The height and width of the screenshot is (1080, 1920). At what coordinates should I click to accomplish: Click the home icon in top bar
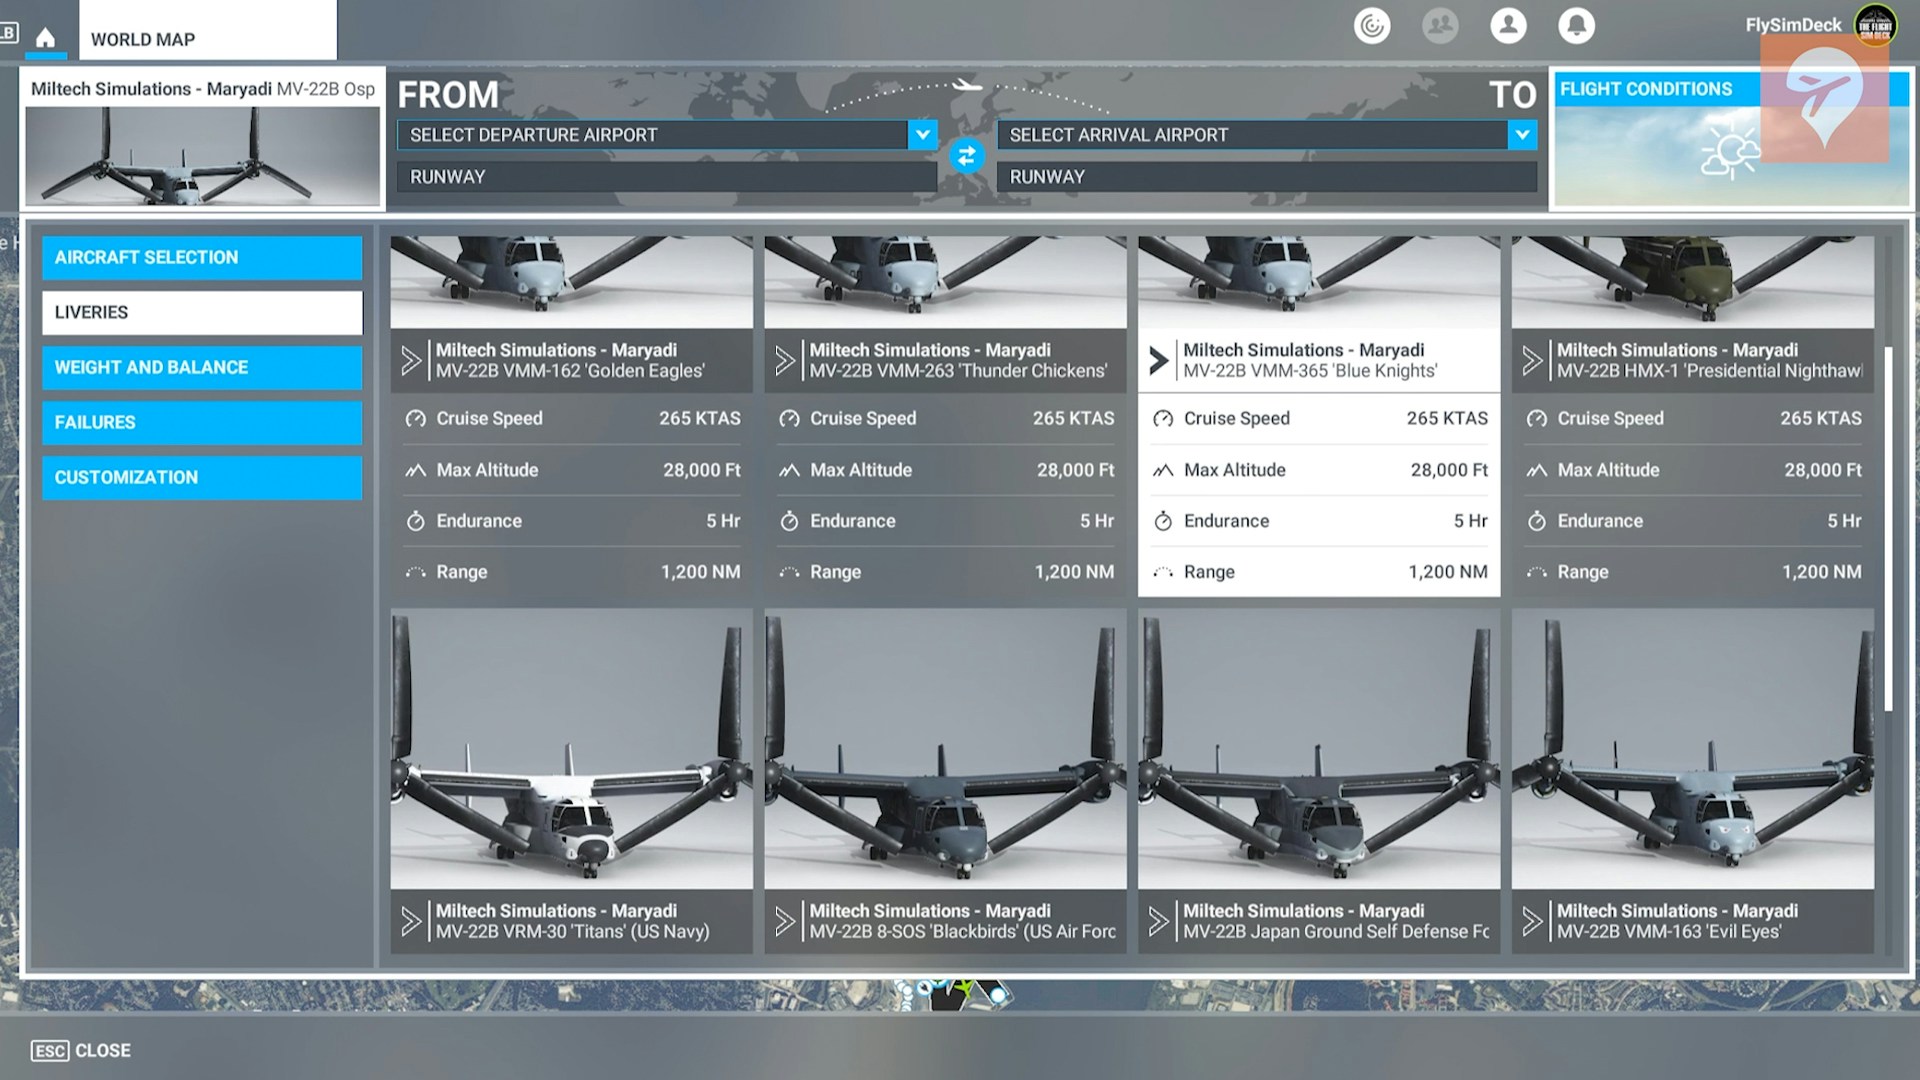pos(45,38)
